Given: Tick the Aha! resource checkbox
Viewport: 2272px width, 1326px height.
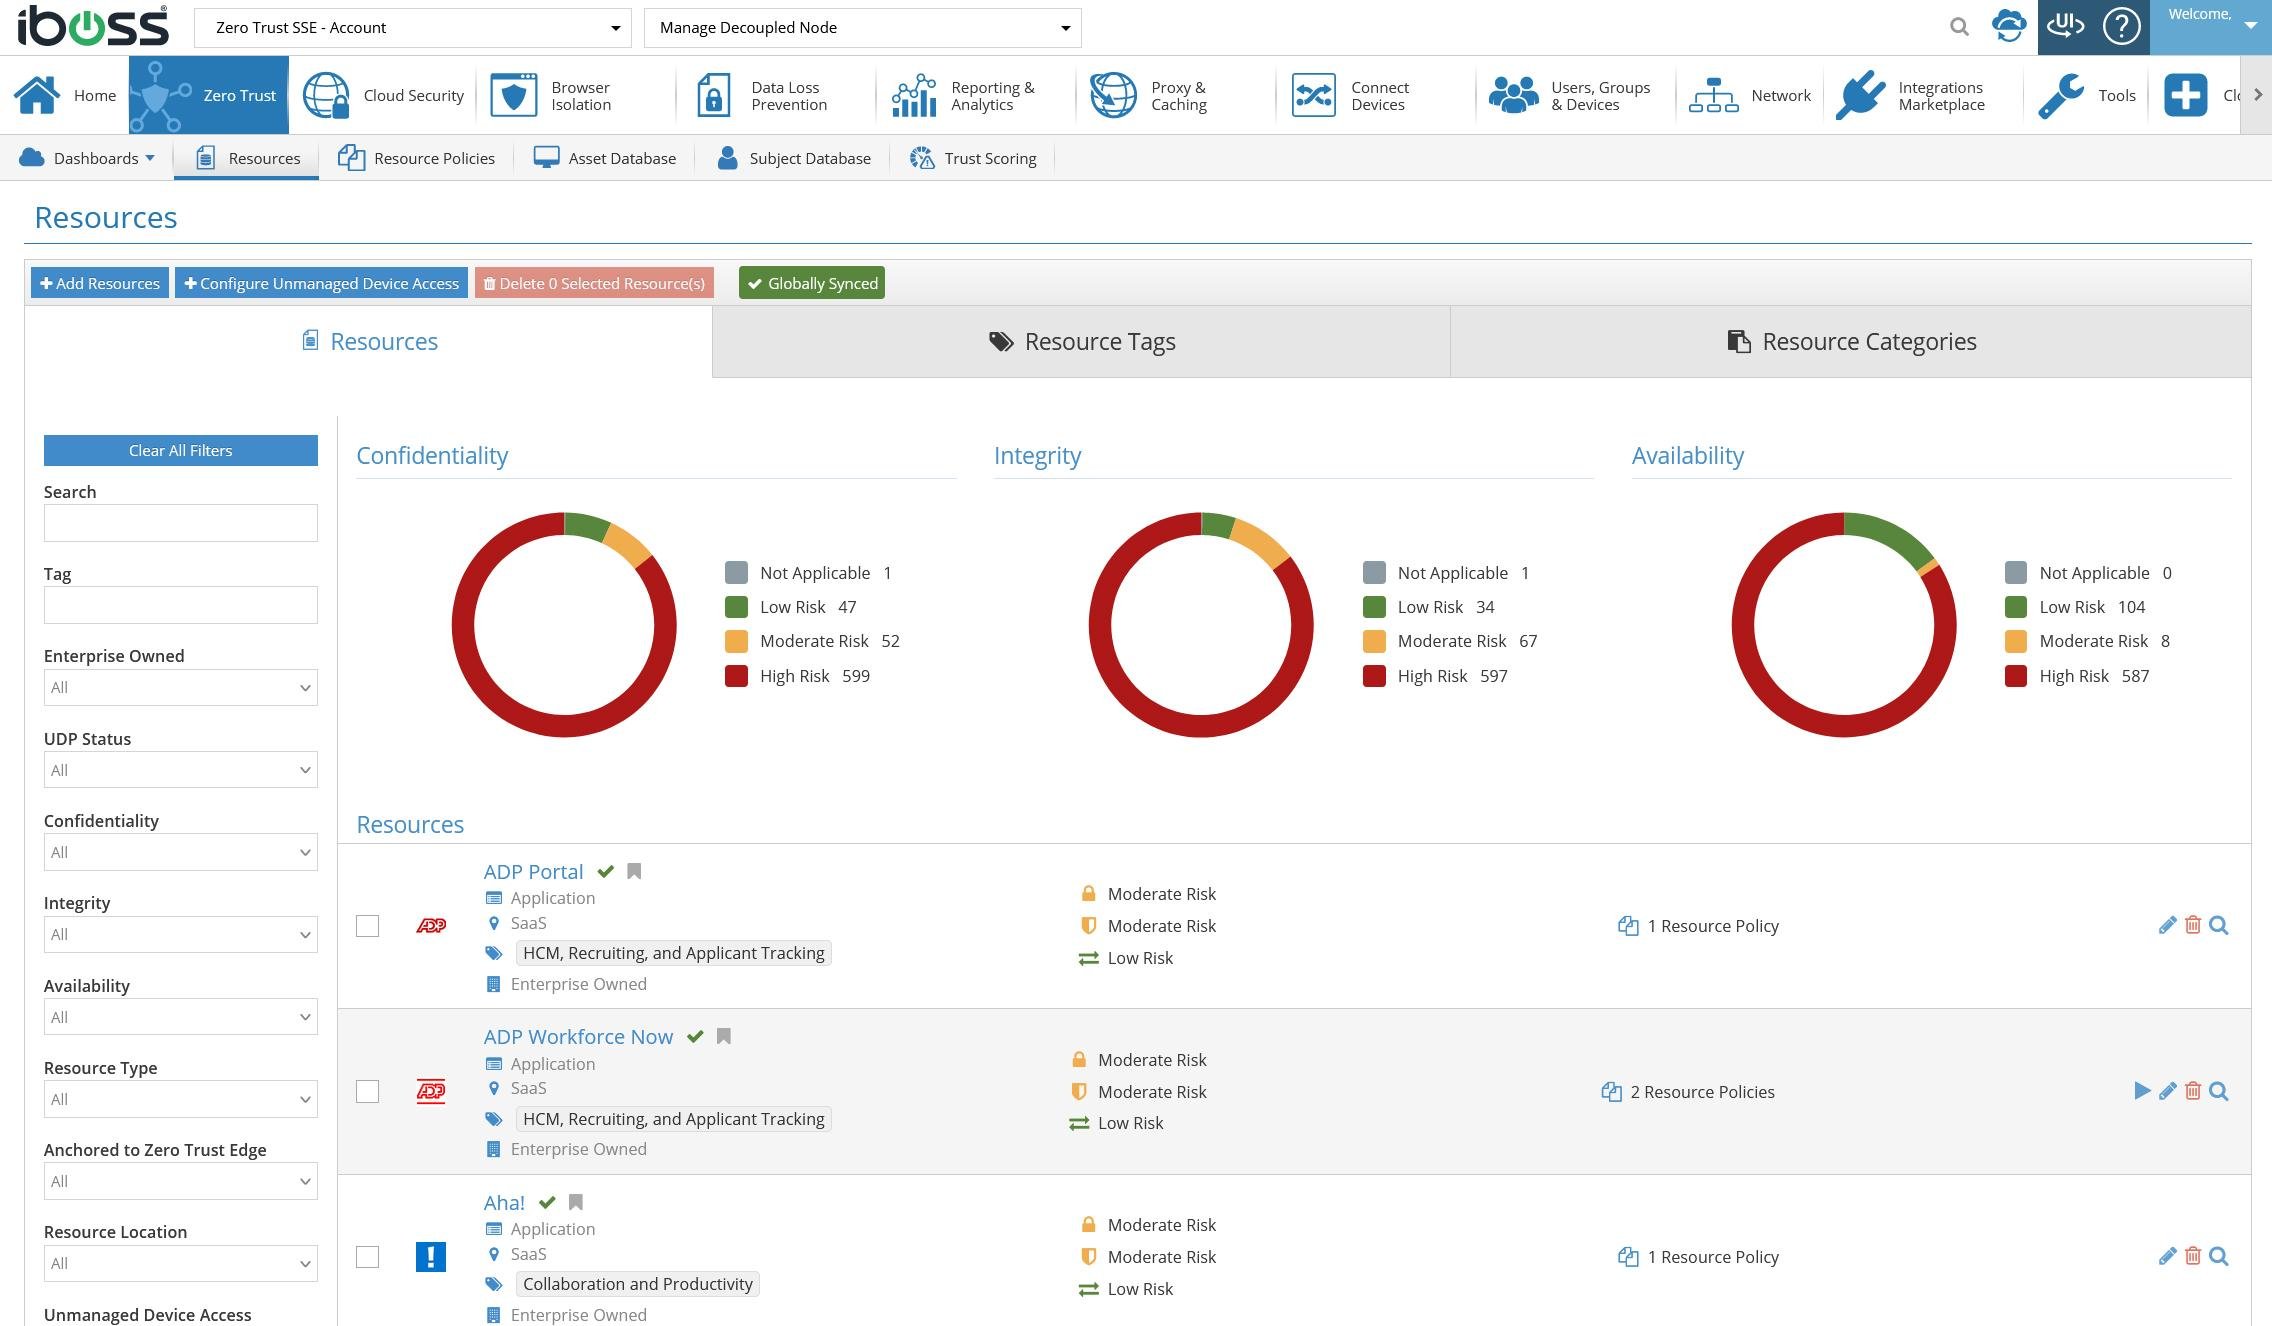Looking at the screenshot, I should coord(368,1257).
